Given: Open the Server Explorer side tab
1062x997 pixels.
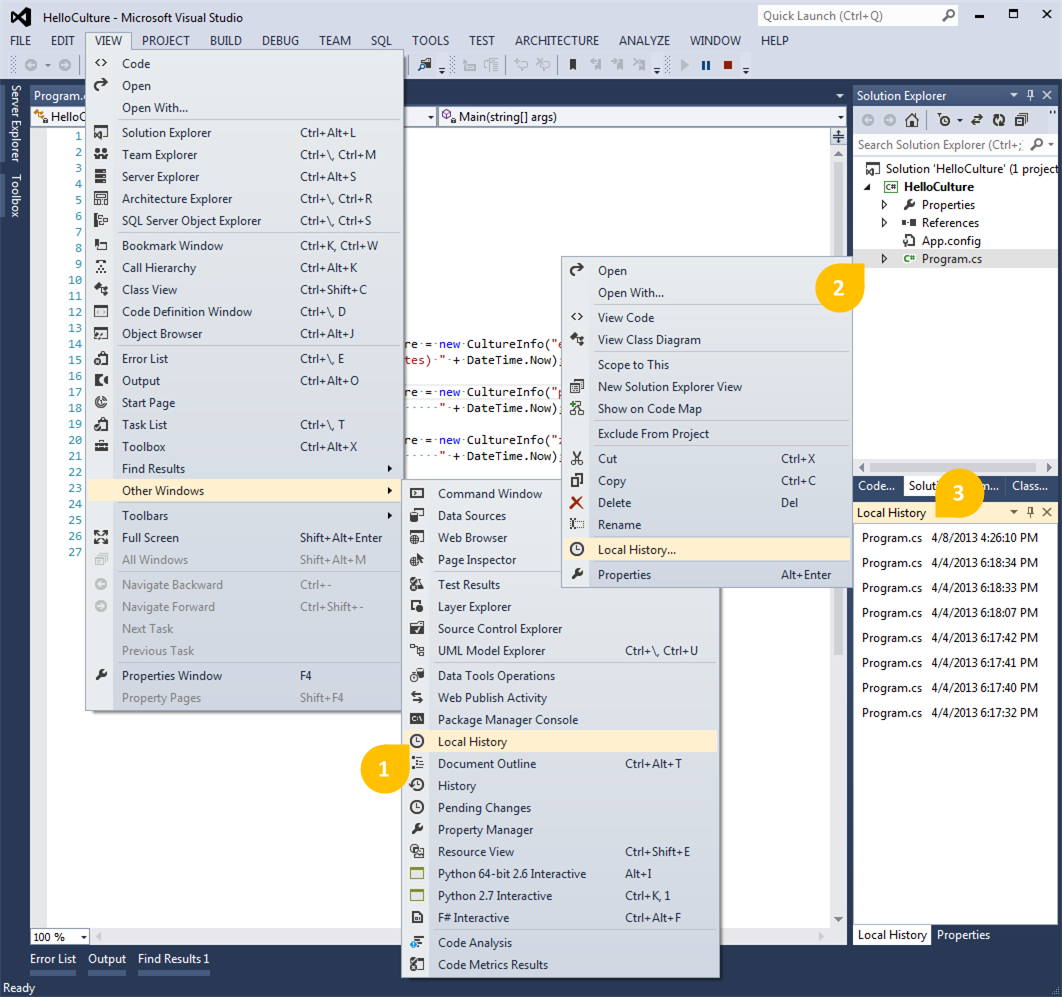Looking at the screenshot, I should [16, 123].
